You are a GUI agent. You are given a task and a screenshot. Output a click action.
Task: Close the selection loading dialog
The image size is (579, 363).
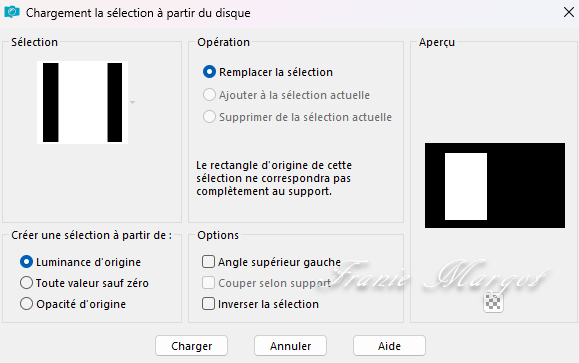[569, 12]
